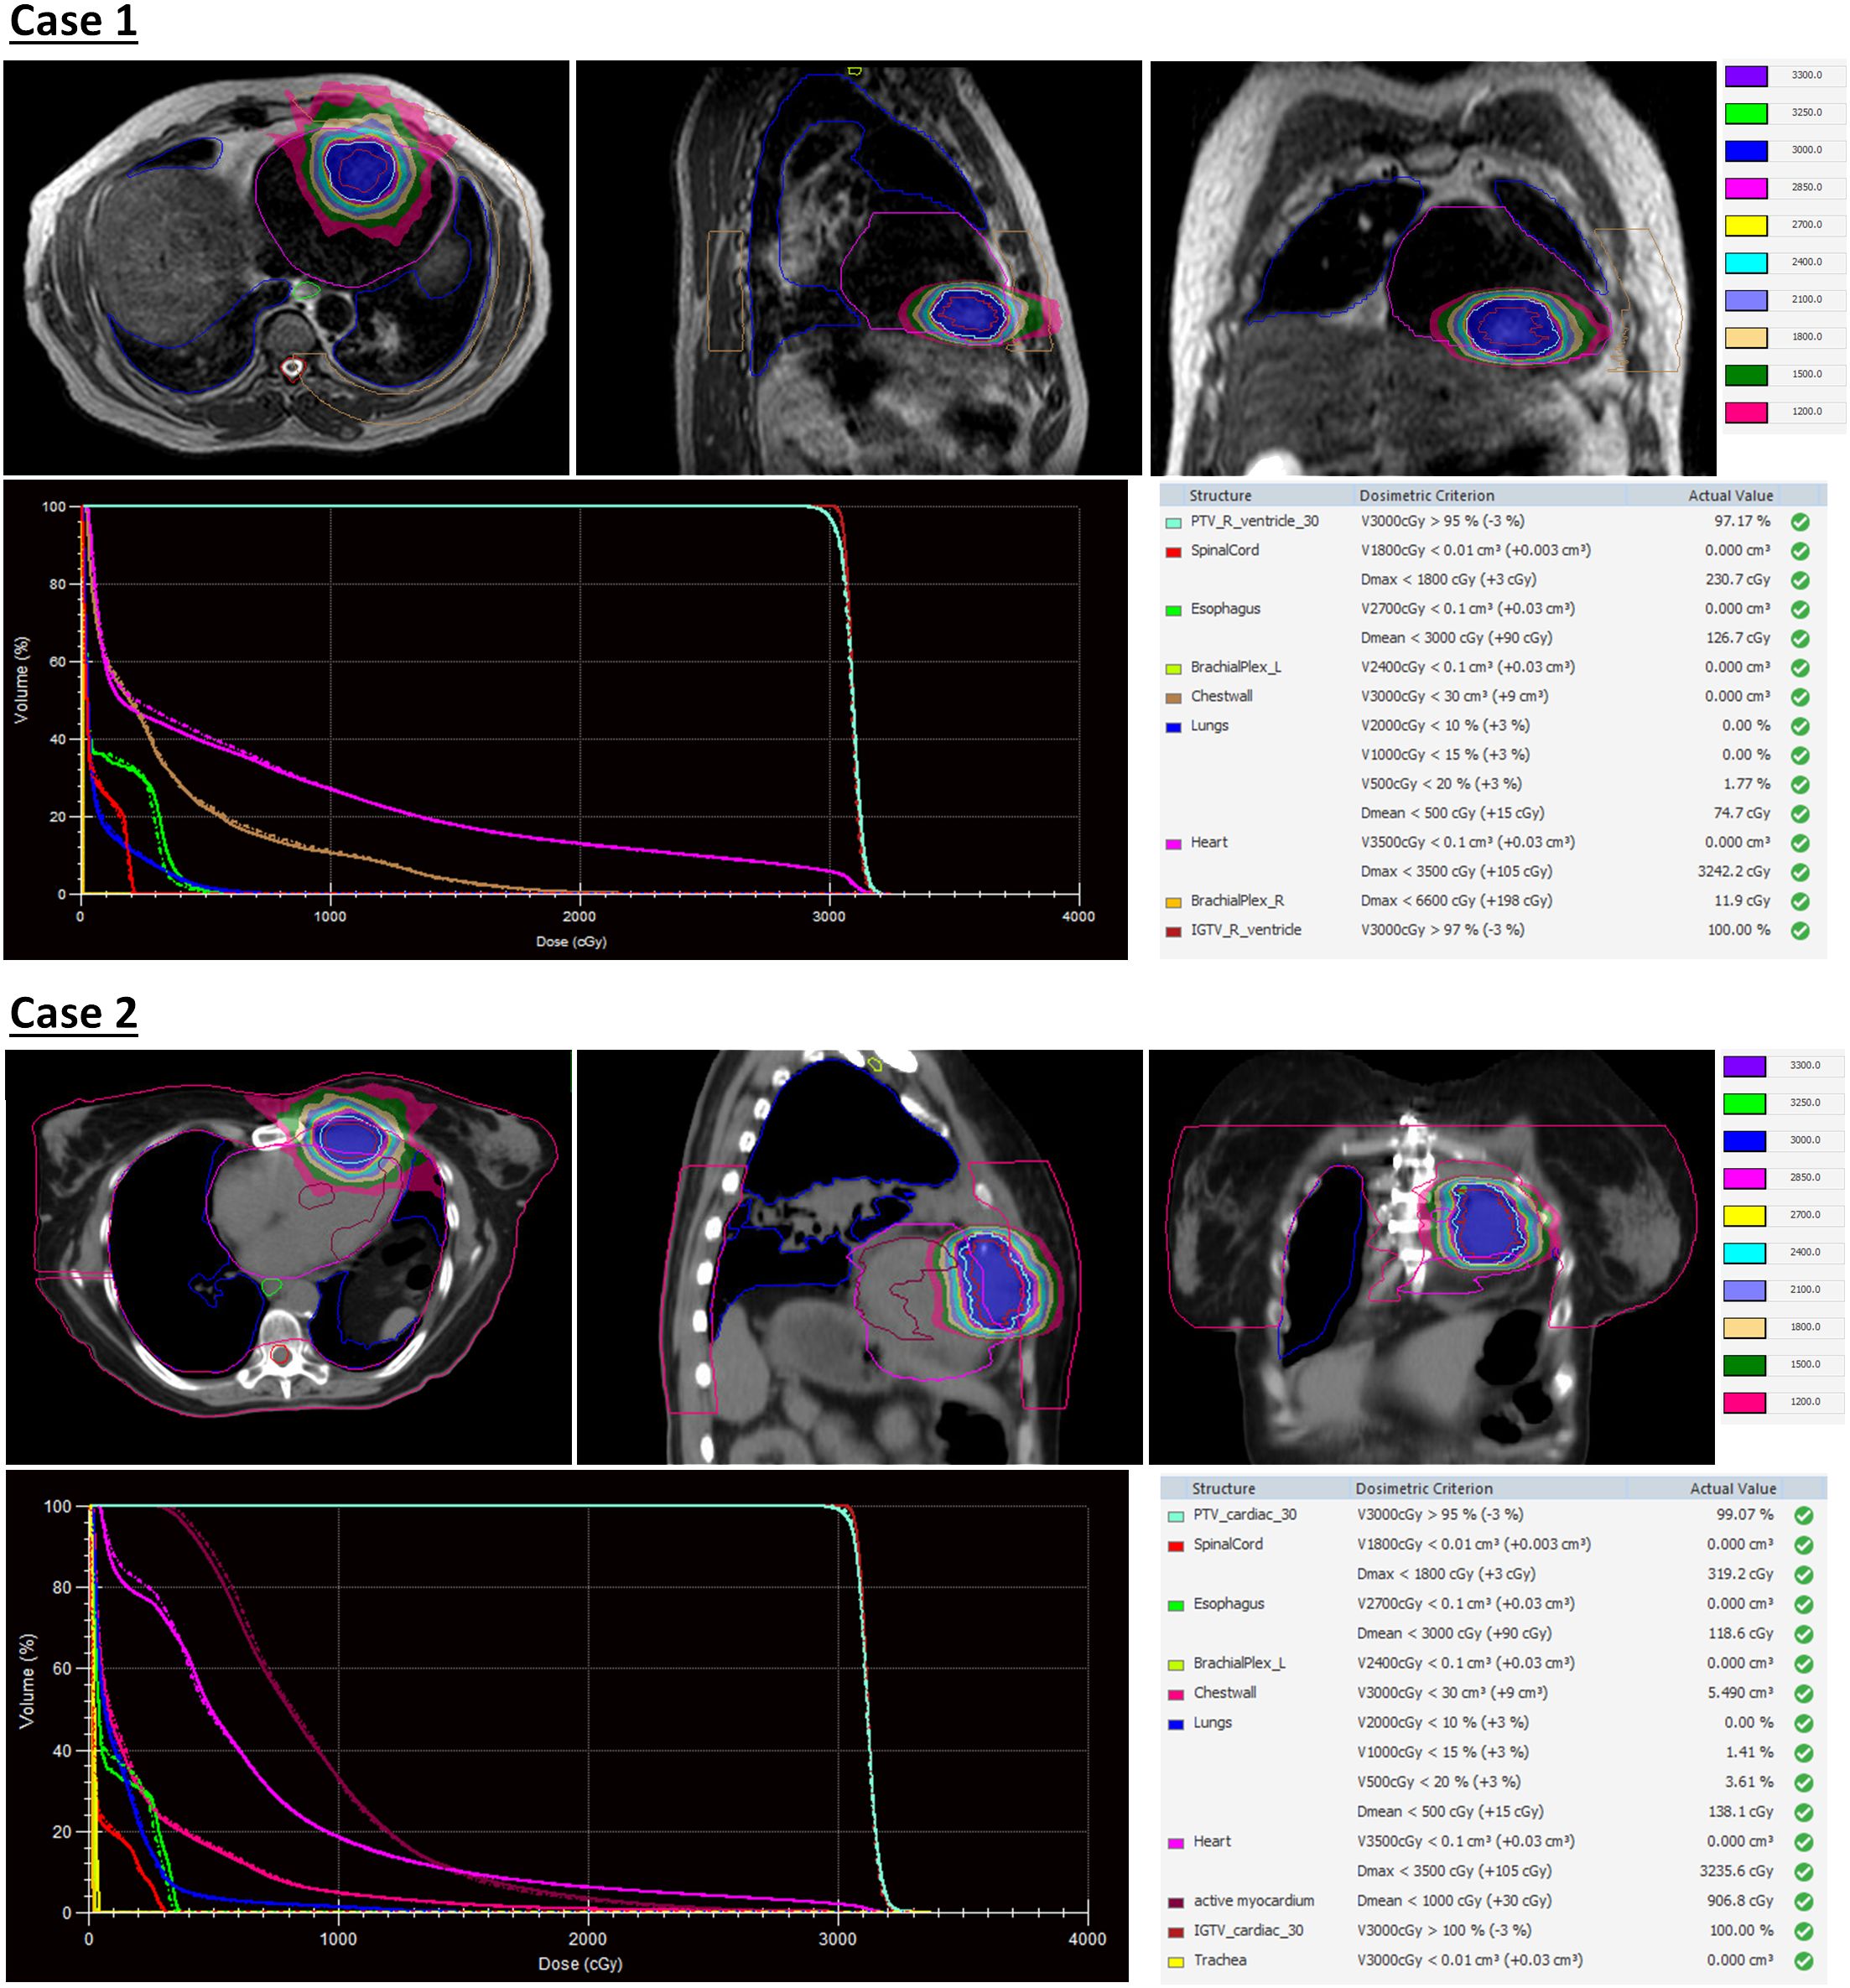
Task: Open the Case 1 sagittal MRI view
Action: 859,268
